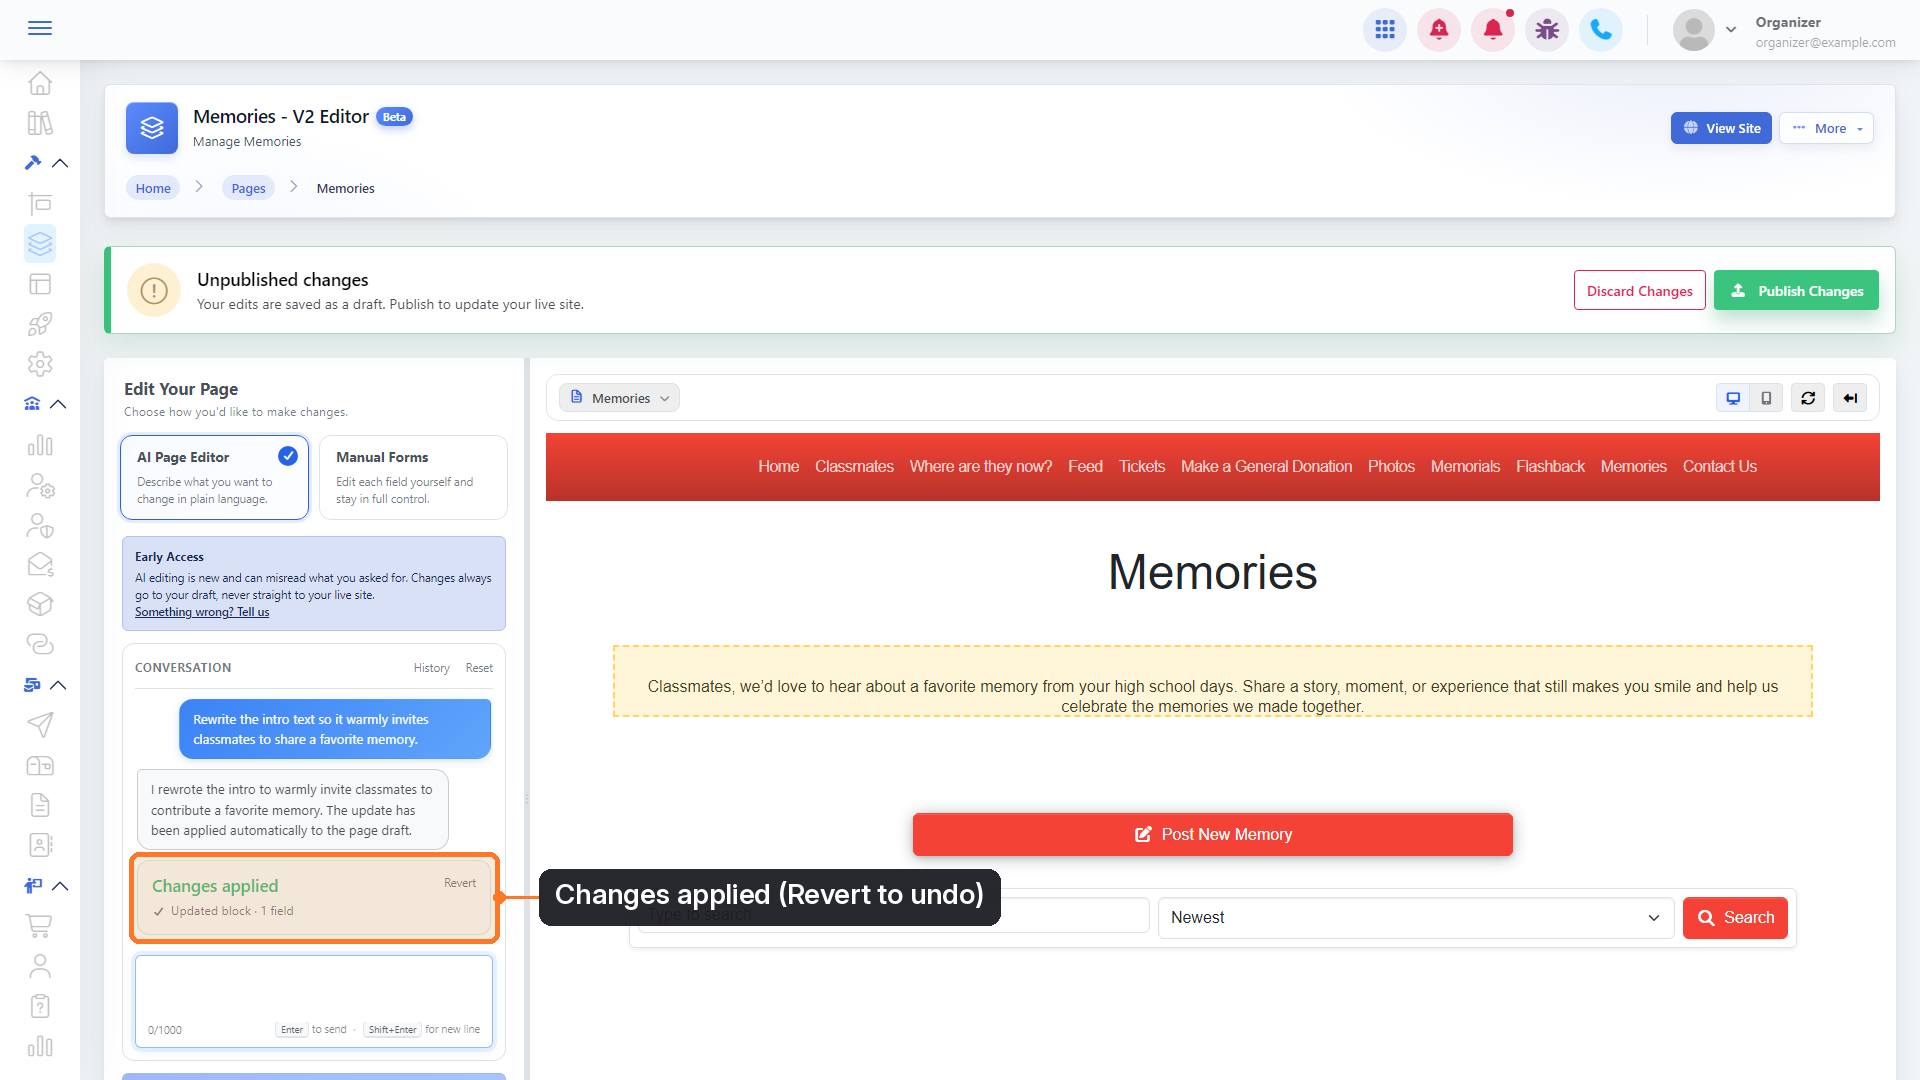This screenshot has width=1920, height=1080.
Task: Refresh the page preview
Action: coord(1808,398)
